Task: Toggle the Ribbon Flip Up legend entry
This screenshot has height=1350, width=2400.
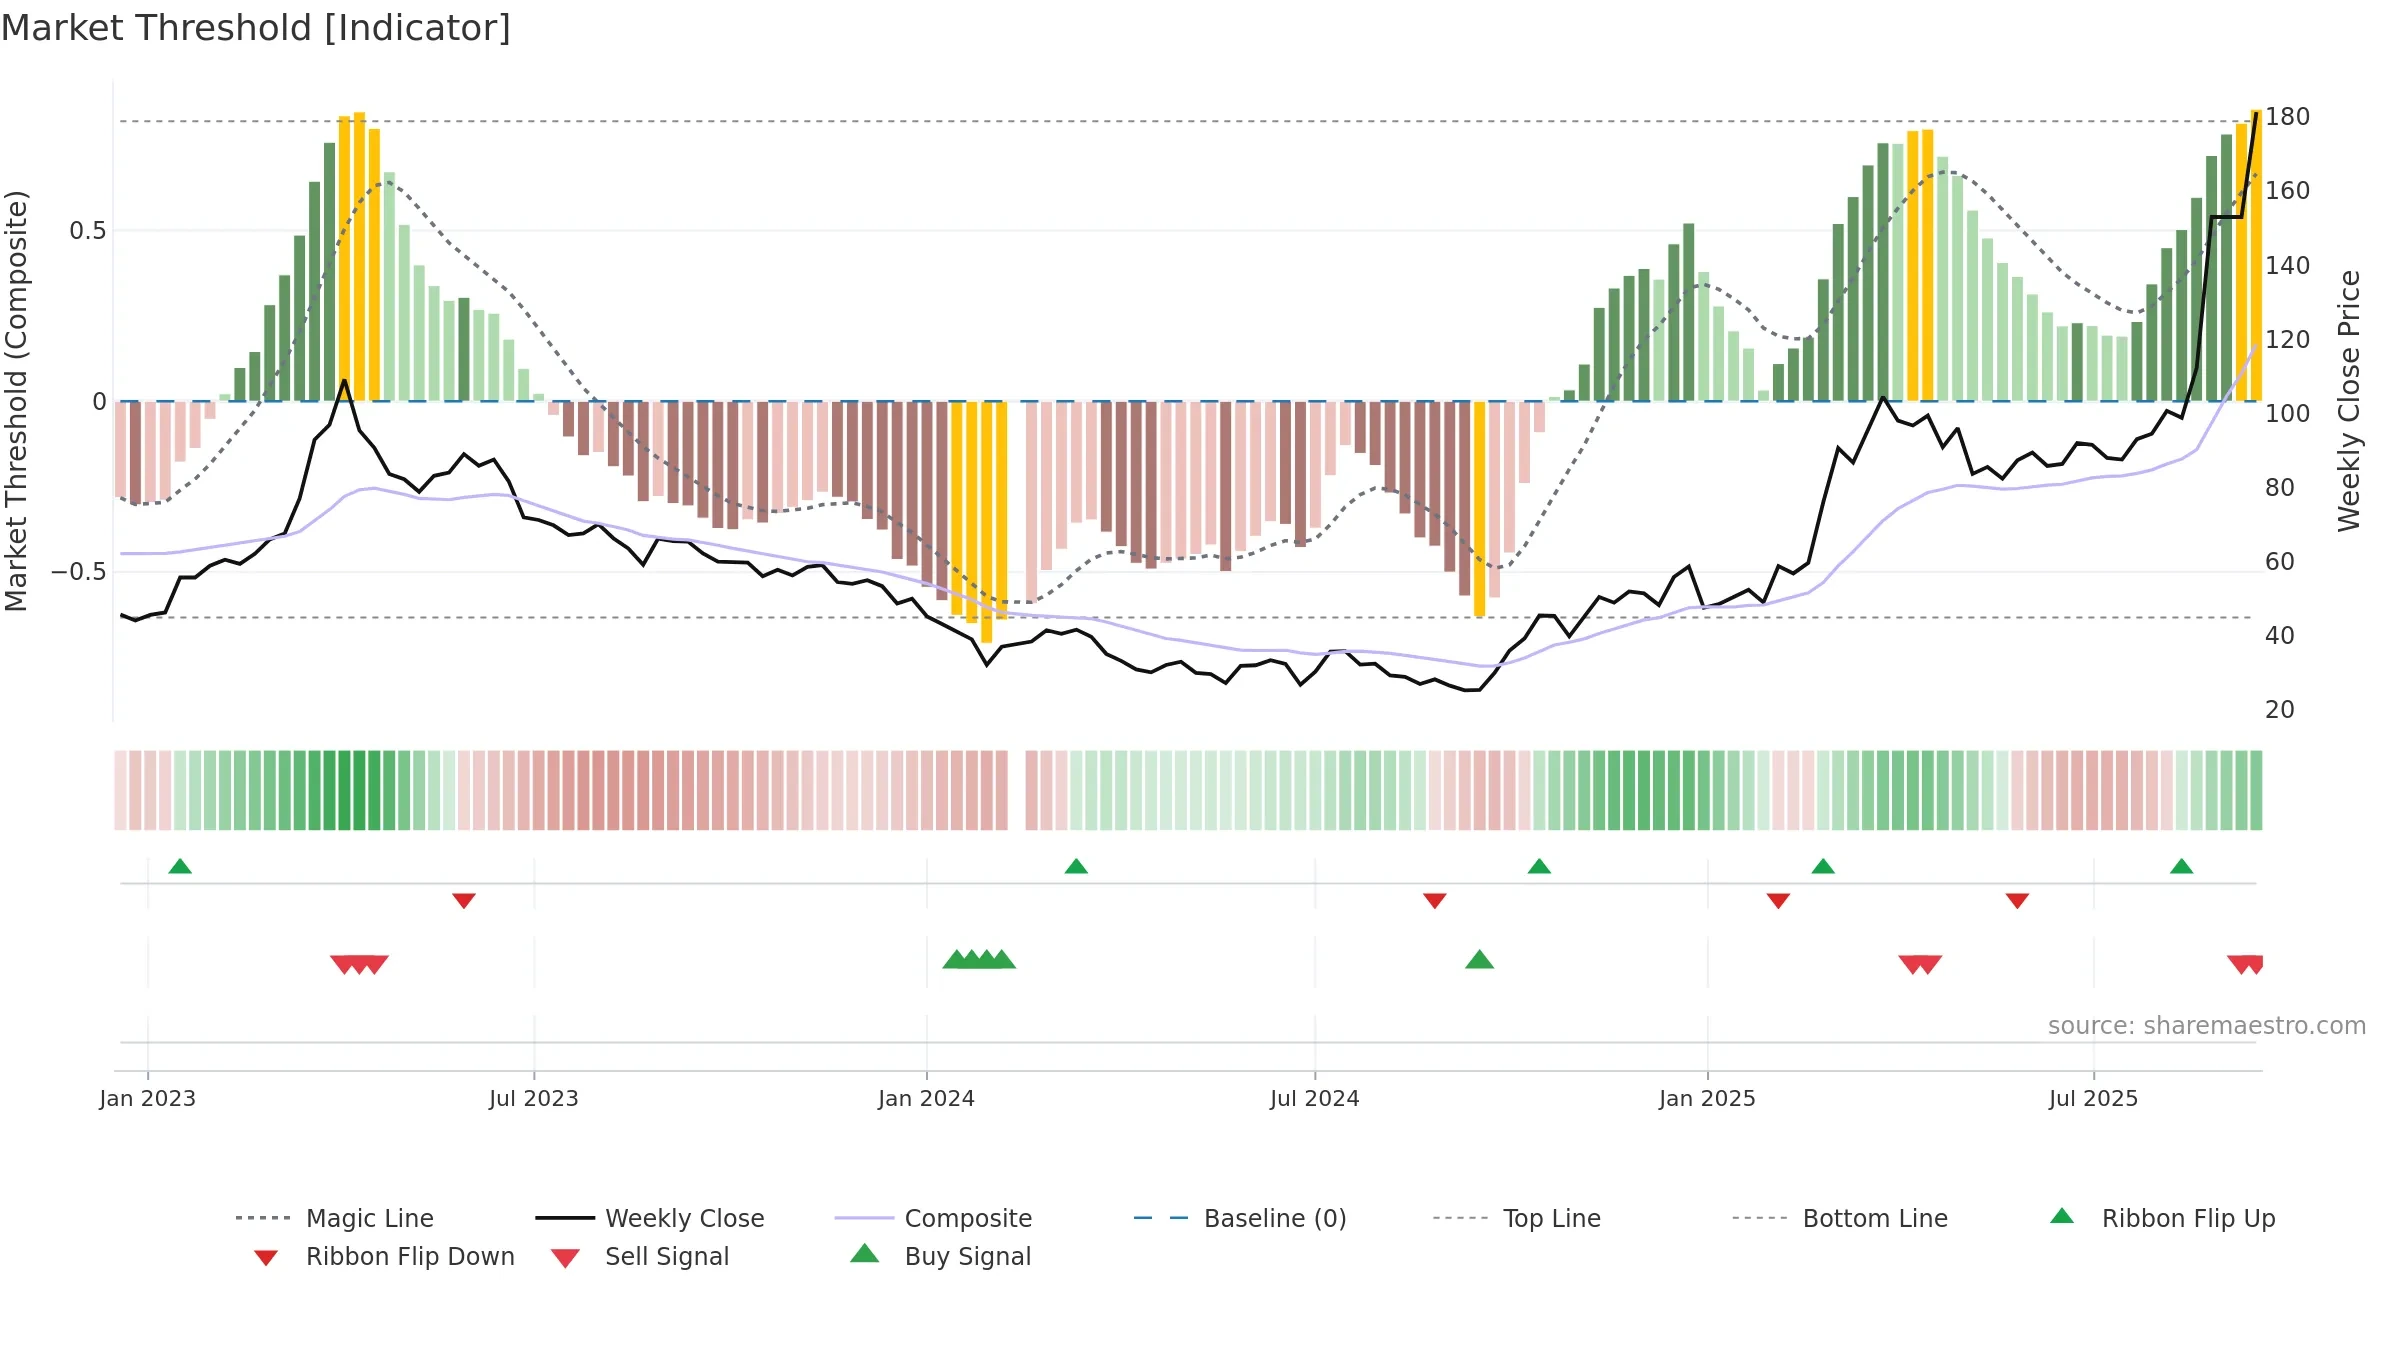Action: (2162, 1218)
